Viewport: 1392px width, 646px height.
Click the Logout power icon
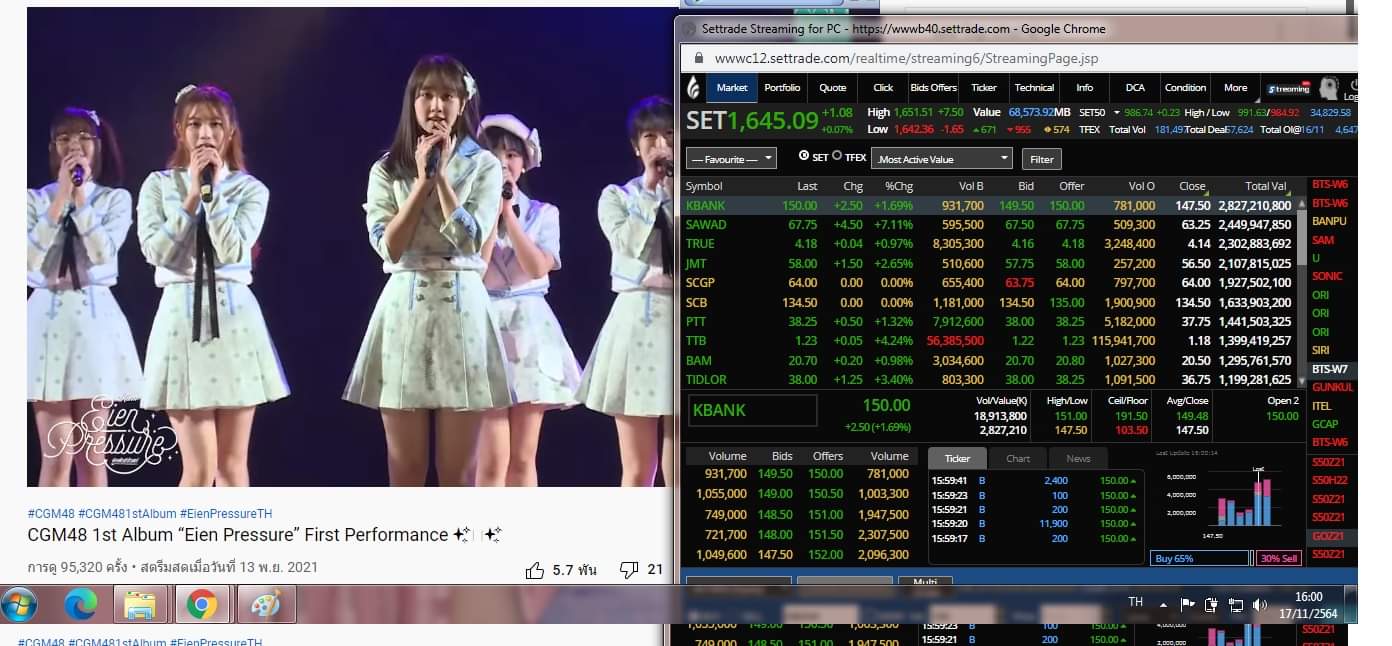click(1353, 86)
